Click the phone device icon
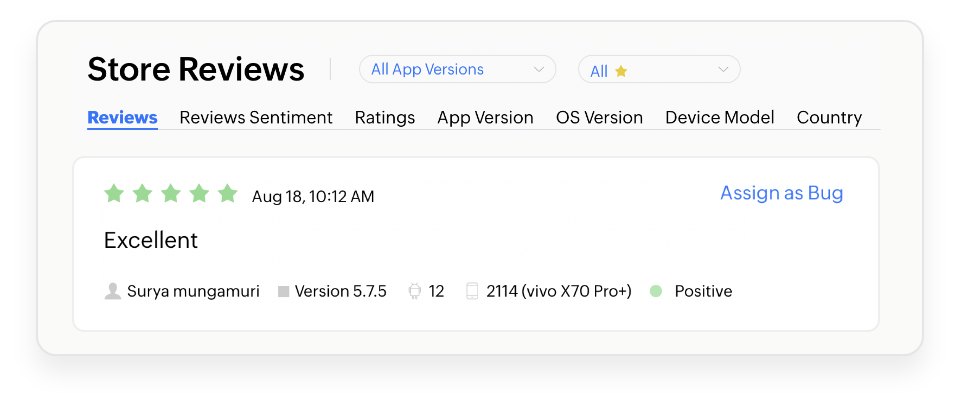The width and height of the screenshot is (960, 408). (x=472, y=292)
